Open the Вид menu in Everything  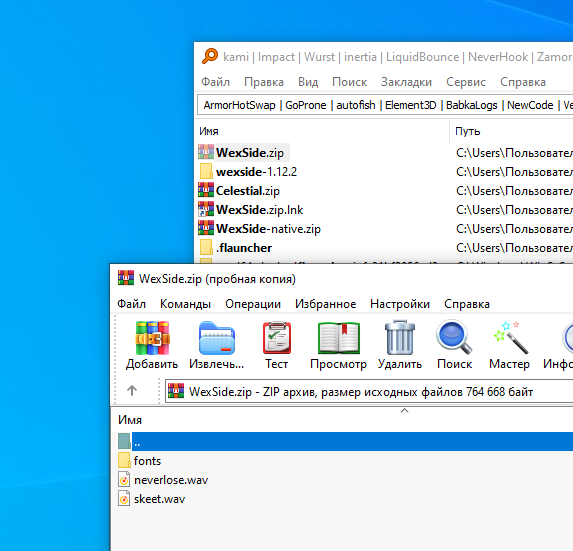308,82
